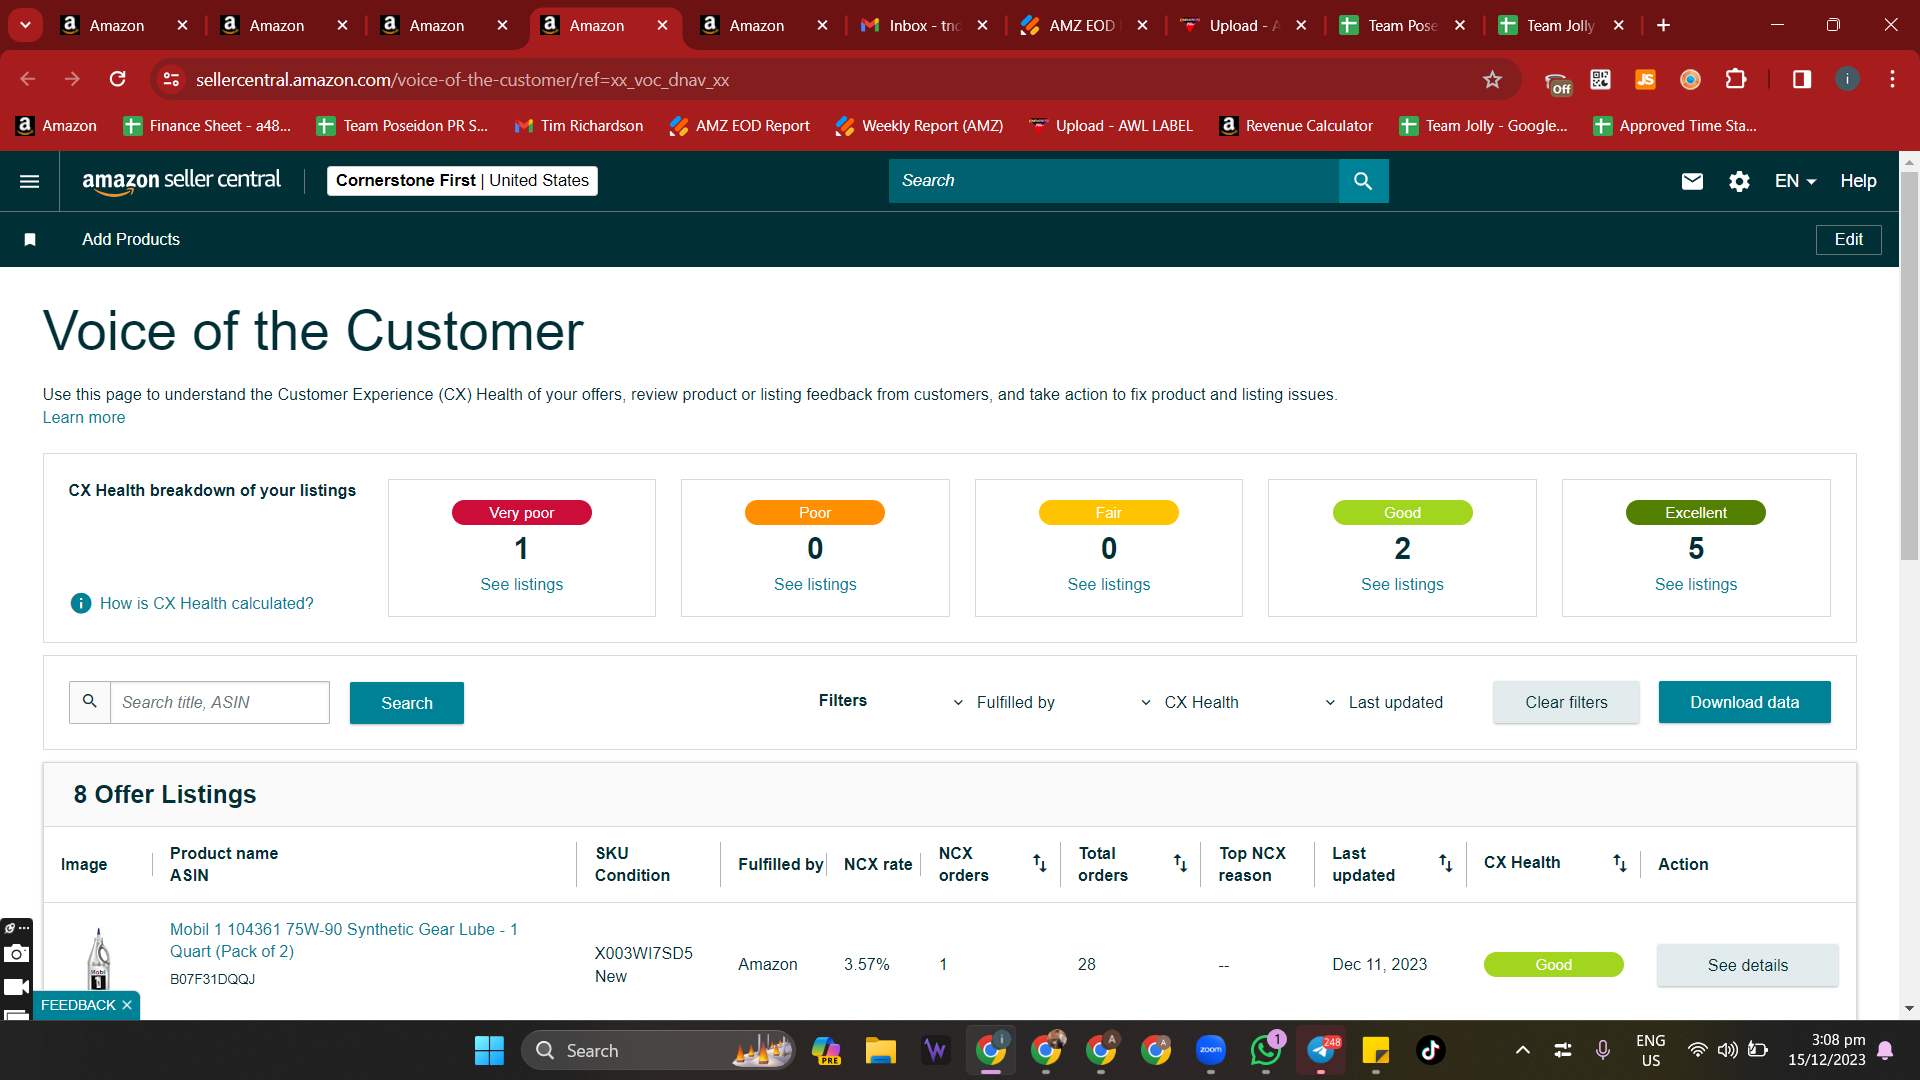
Task: Switch to the Team Jolly tab
Action: click(1562, 25)
